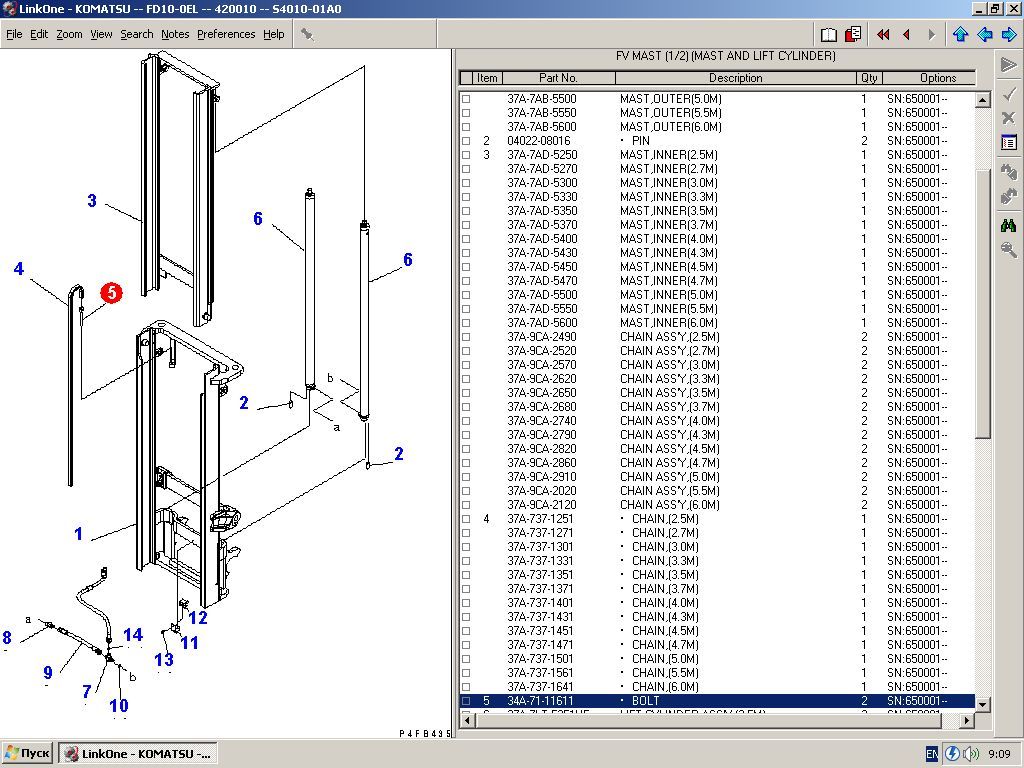Screen dimensions: 1024x768
Task: Select callout 3 for the inner mast
Action: pos(92,201)
